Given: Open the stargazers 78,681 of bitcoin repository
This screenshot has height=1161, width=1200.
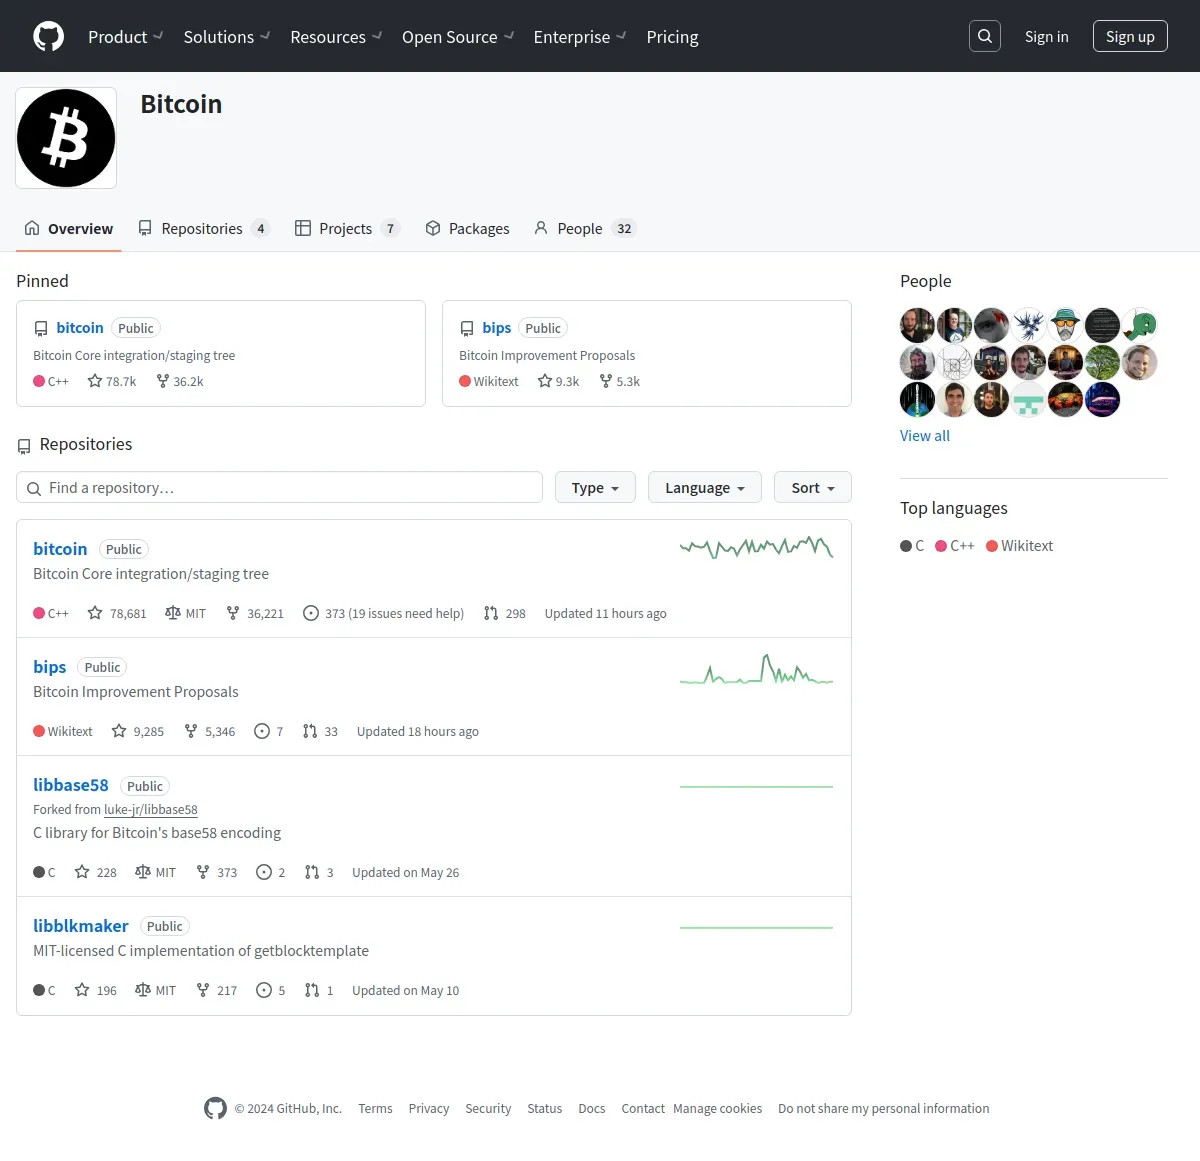Looking at the screenshot, I should point(117,613).
